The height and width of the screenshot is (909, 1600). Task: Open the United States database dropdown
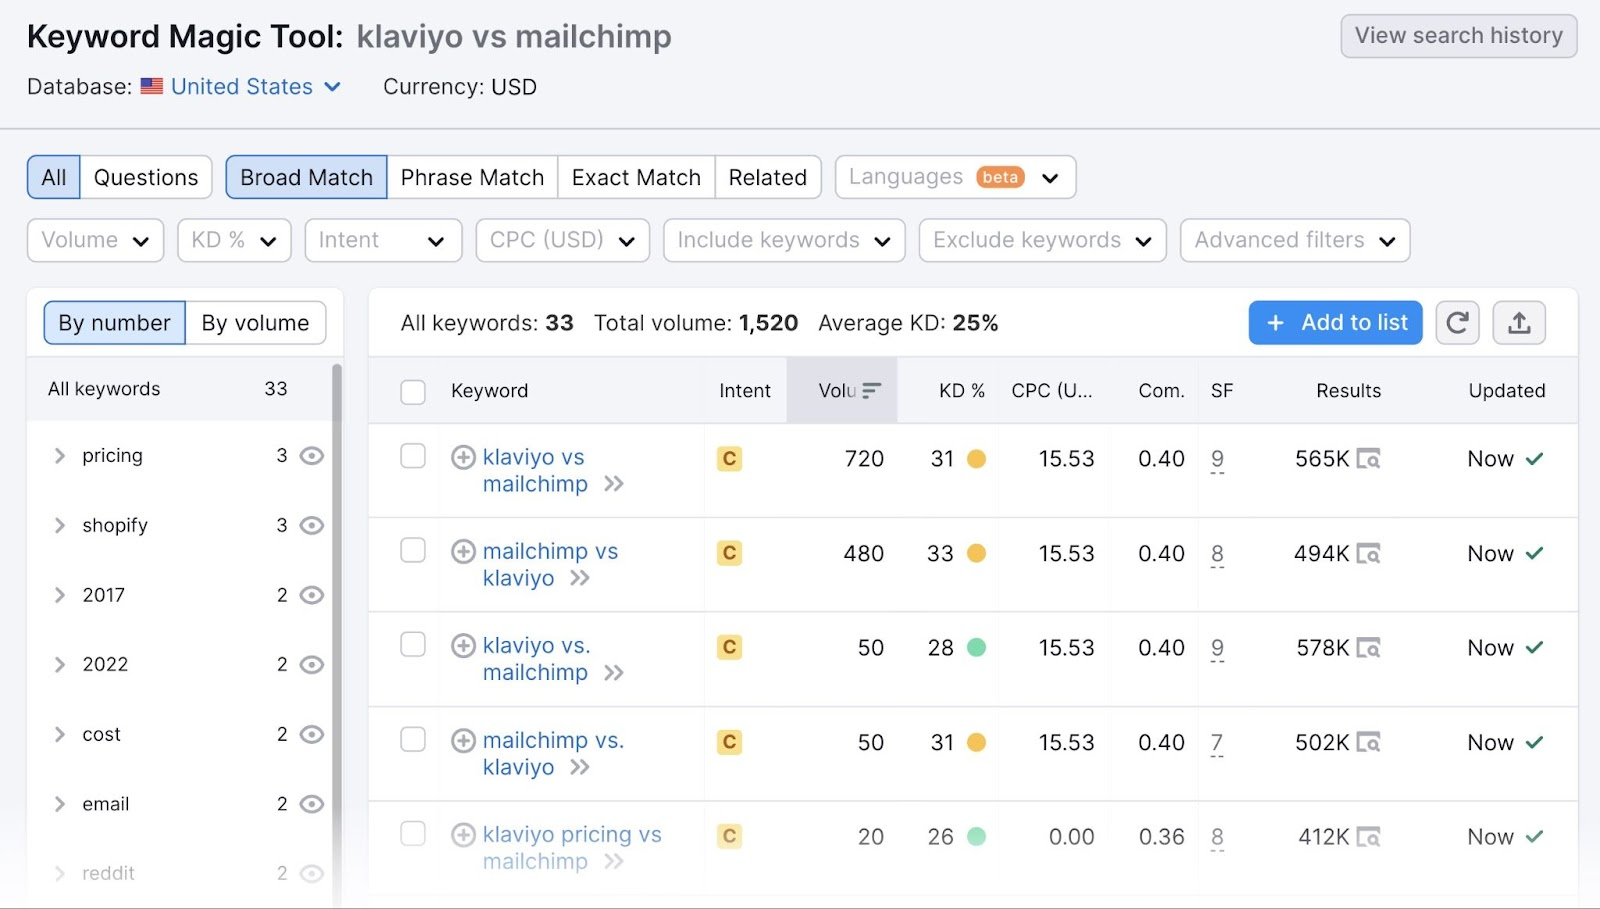[256, 87]
